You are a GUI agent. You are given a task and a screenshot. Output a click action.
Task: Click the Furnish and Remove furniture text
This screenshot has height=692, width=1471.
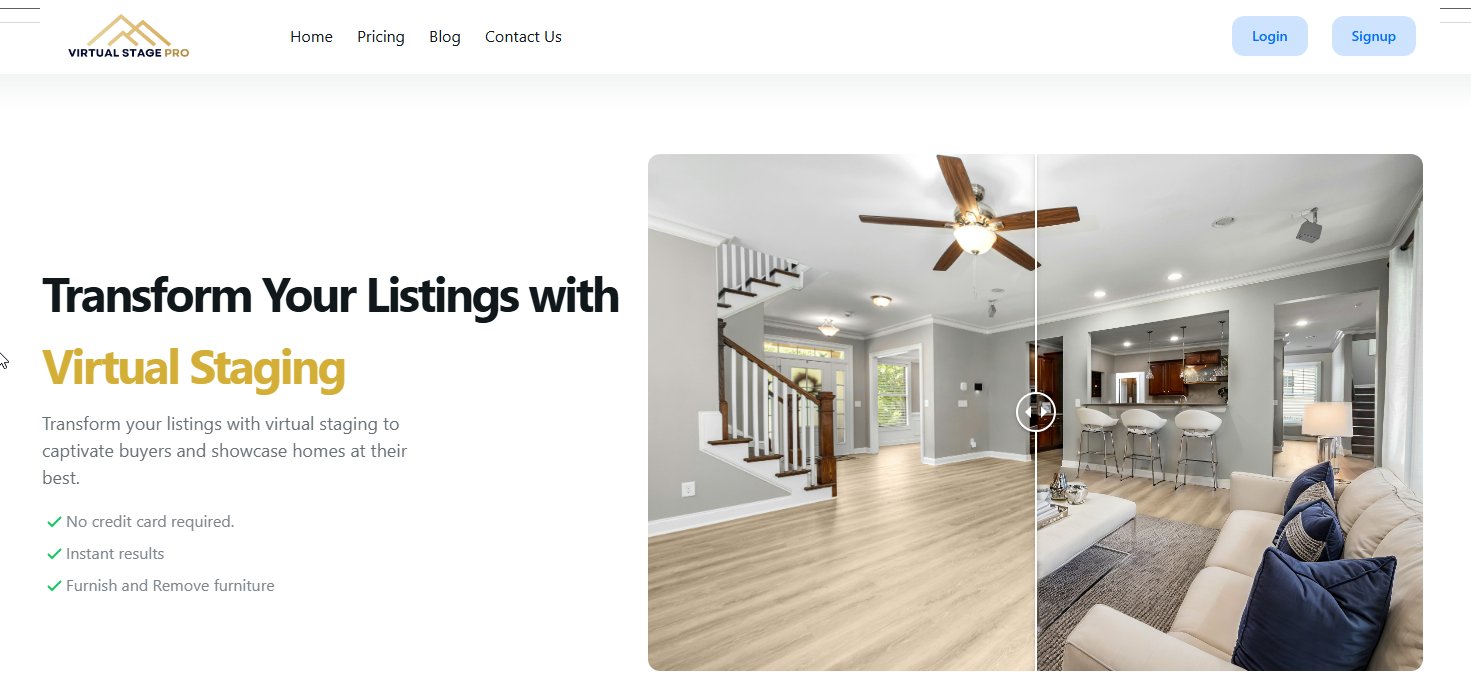pyautogui.click(x=170, y=586)
